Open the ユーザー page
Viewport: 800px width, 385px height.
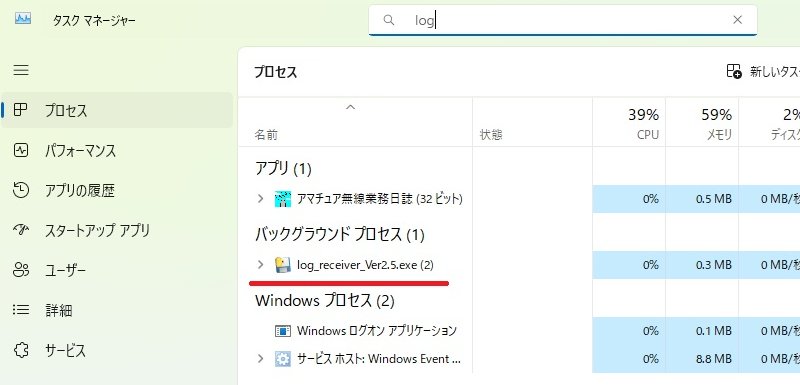click(x=117, y=270)
